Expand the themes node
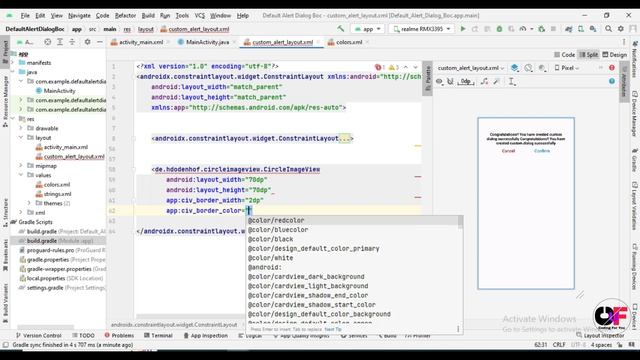 (29, 203)
